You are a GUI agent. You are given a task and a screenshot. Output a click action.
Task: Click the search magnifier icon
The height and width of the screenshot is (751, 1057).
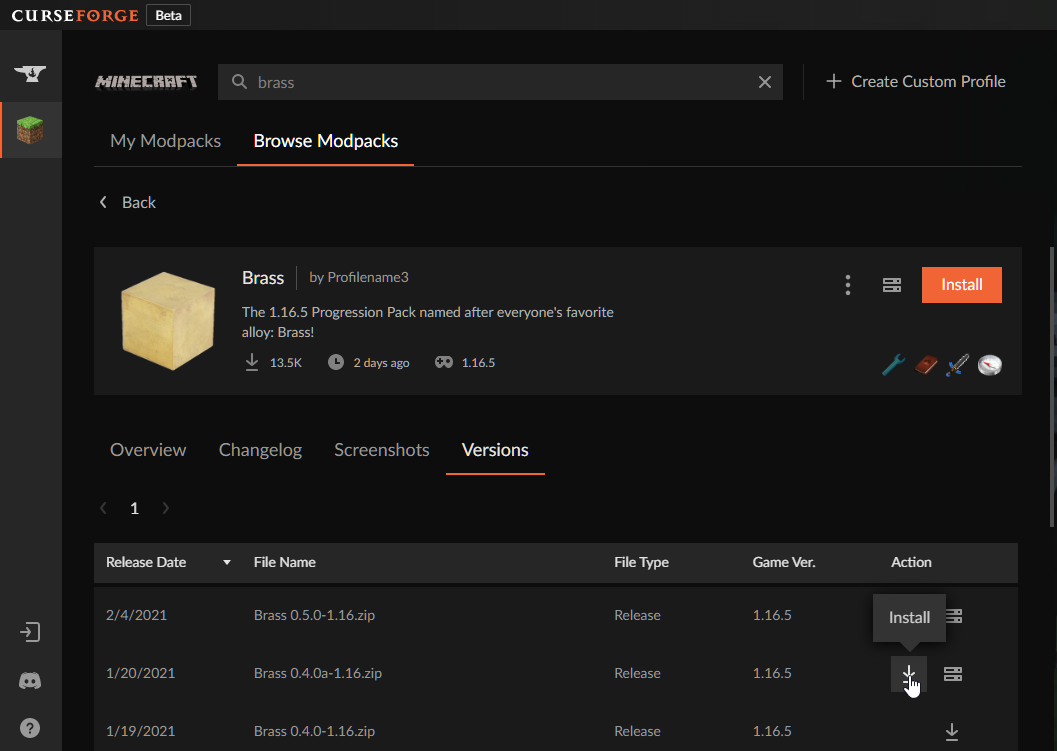pyautogui.click(x=239, y=82)
